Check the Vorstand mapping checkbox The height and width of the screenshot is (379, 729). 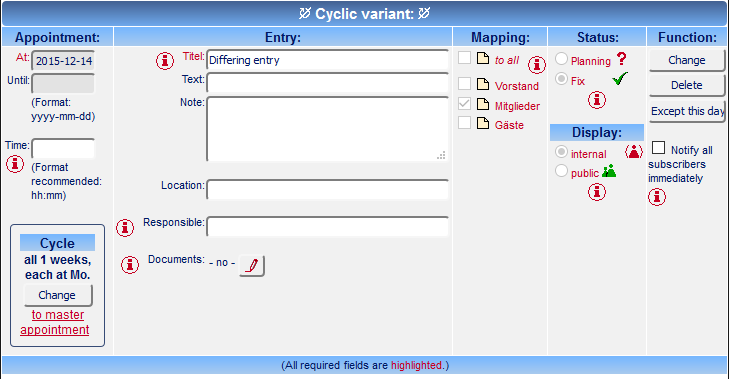click(464, 84)
